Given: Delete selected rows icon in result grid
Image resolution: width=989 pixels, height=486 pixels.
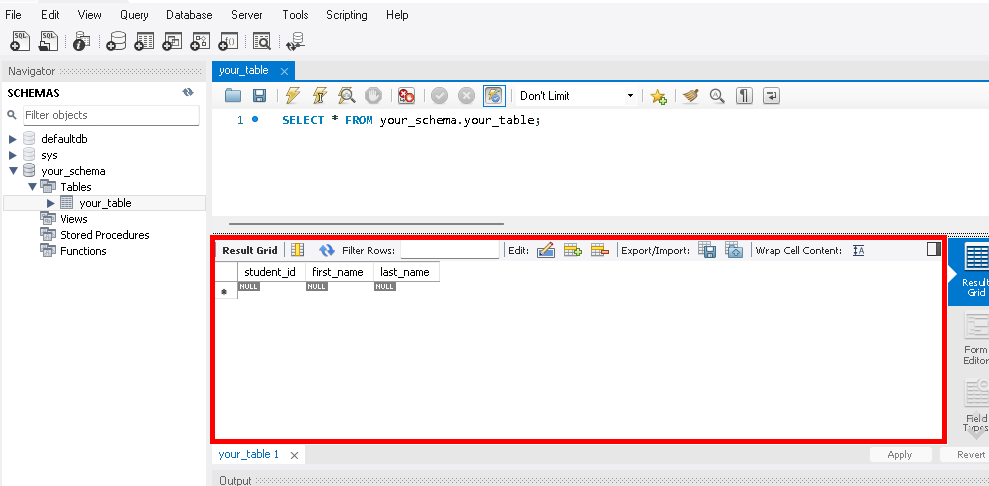Looking at the screenshot, I should [x=600, y=250].
